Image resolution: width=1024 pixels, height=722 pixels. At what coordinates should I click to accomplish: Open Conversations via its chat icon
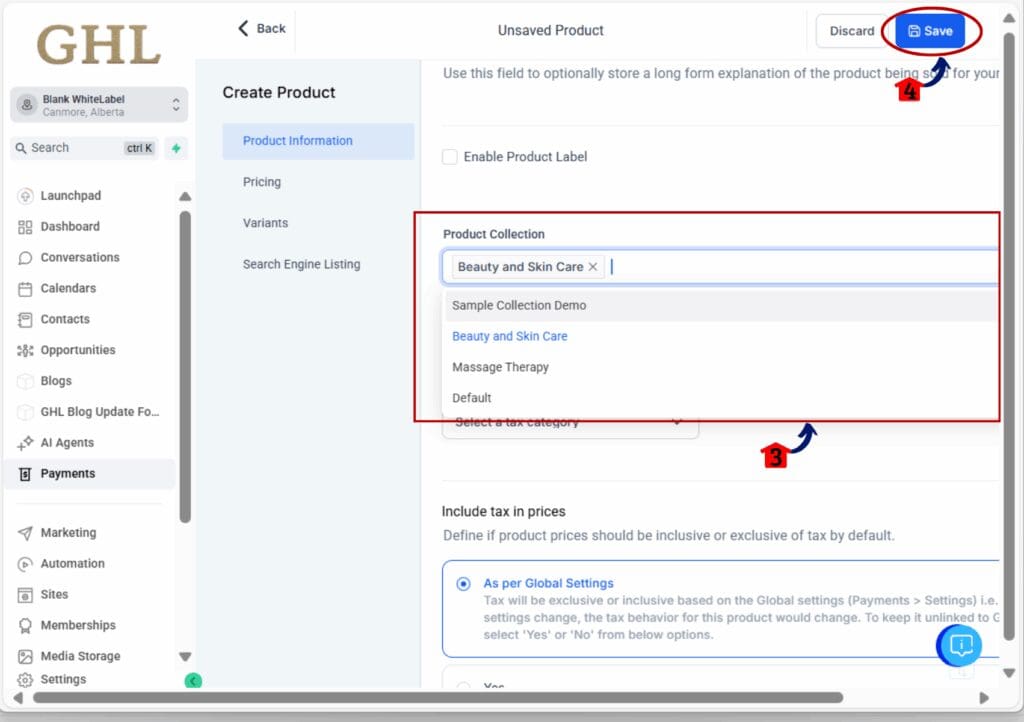25,258
